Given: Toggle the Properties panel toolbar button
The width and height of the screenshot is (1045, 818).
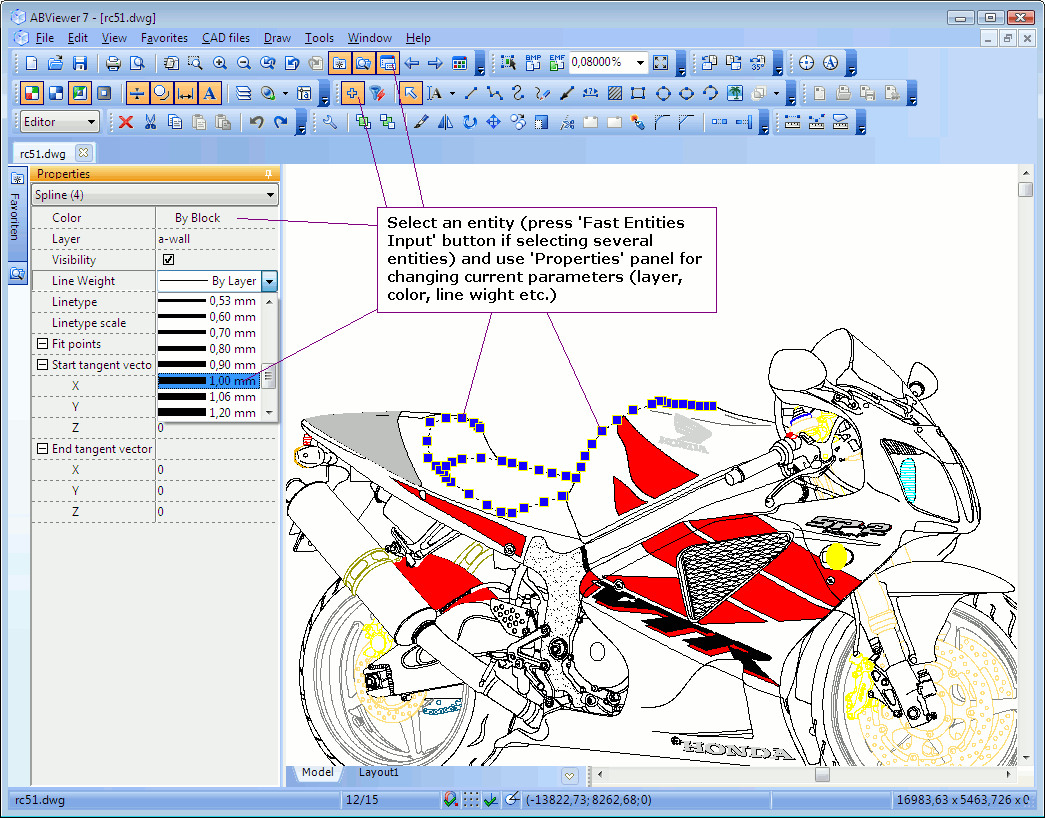Looking at the screenshot, I should pos(387,63).
